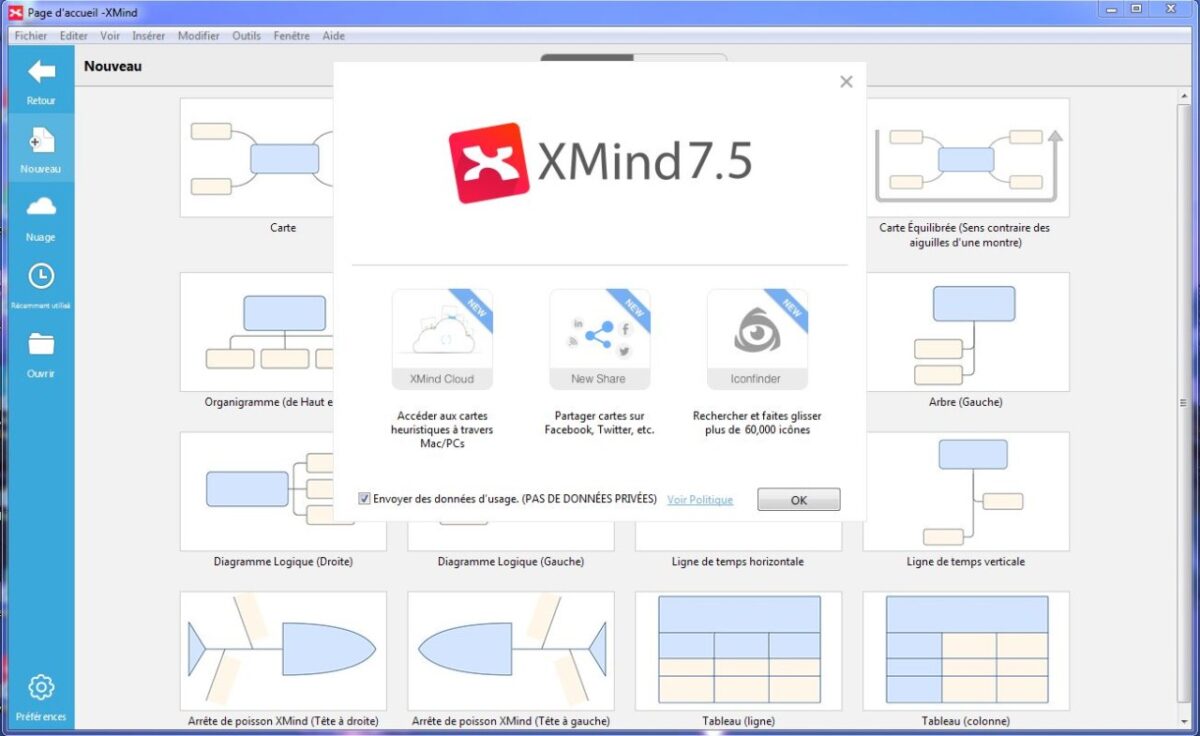Confirm the dialog with OK

(798, 499)
